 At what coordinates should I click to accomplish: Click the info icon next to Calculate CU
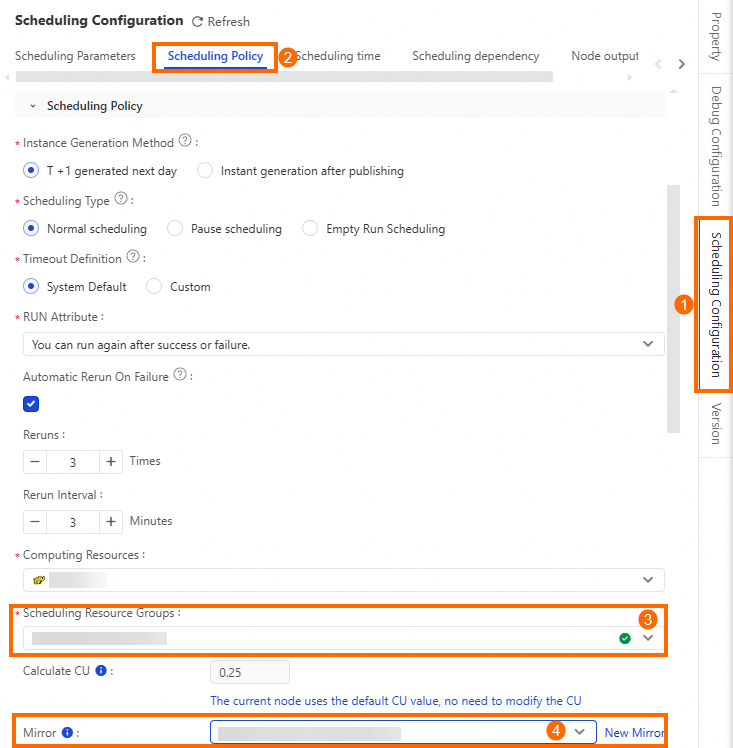click(101, 671)
